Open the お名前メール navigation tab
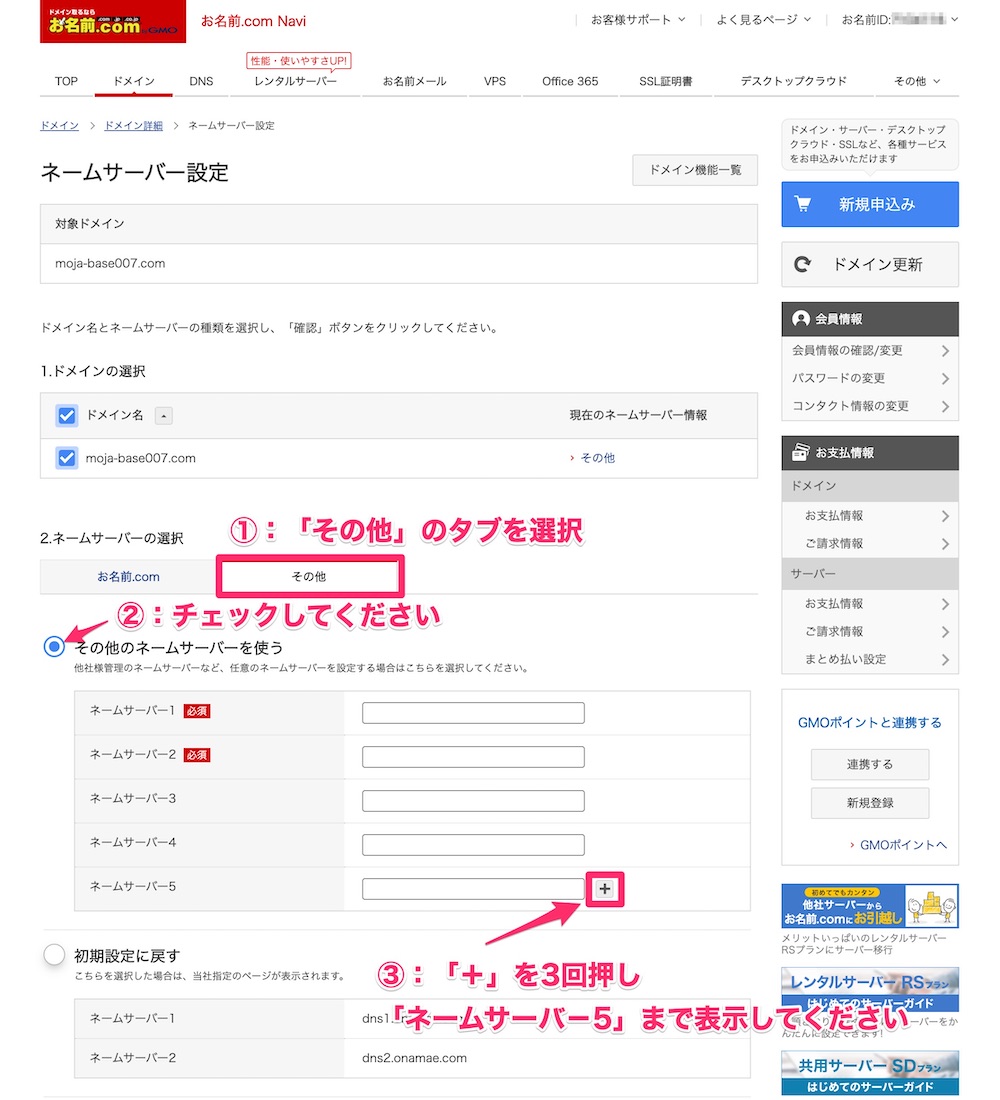 [x=414, y=81]
